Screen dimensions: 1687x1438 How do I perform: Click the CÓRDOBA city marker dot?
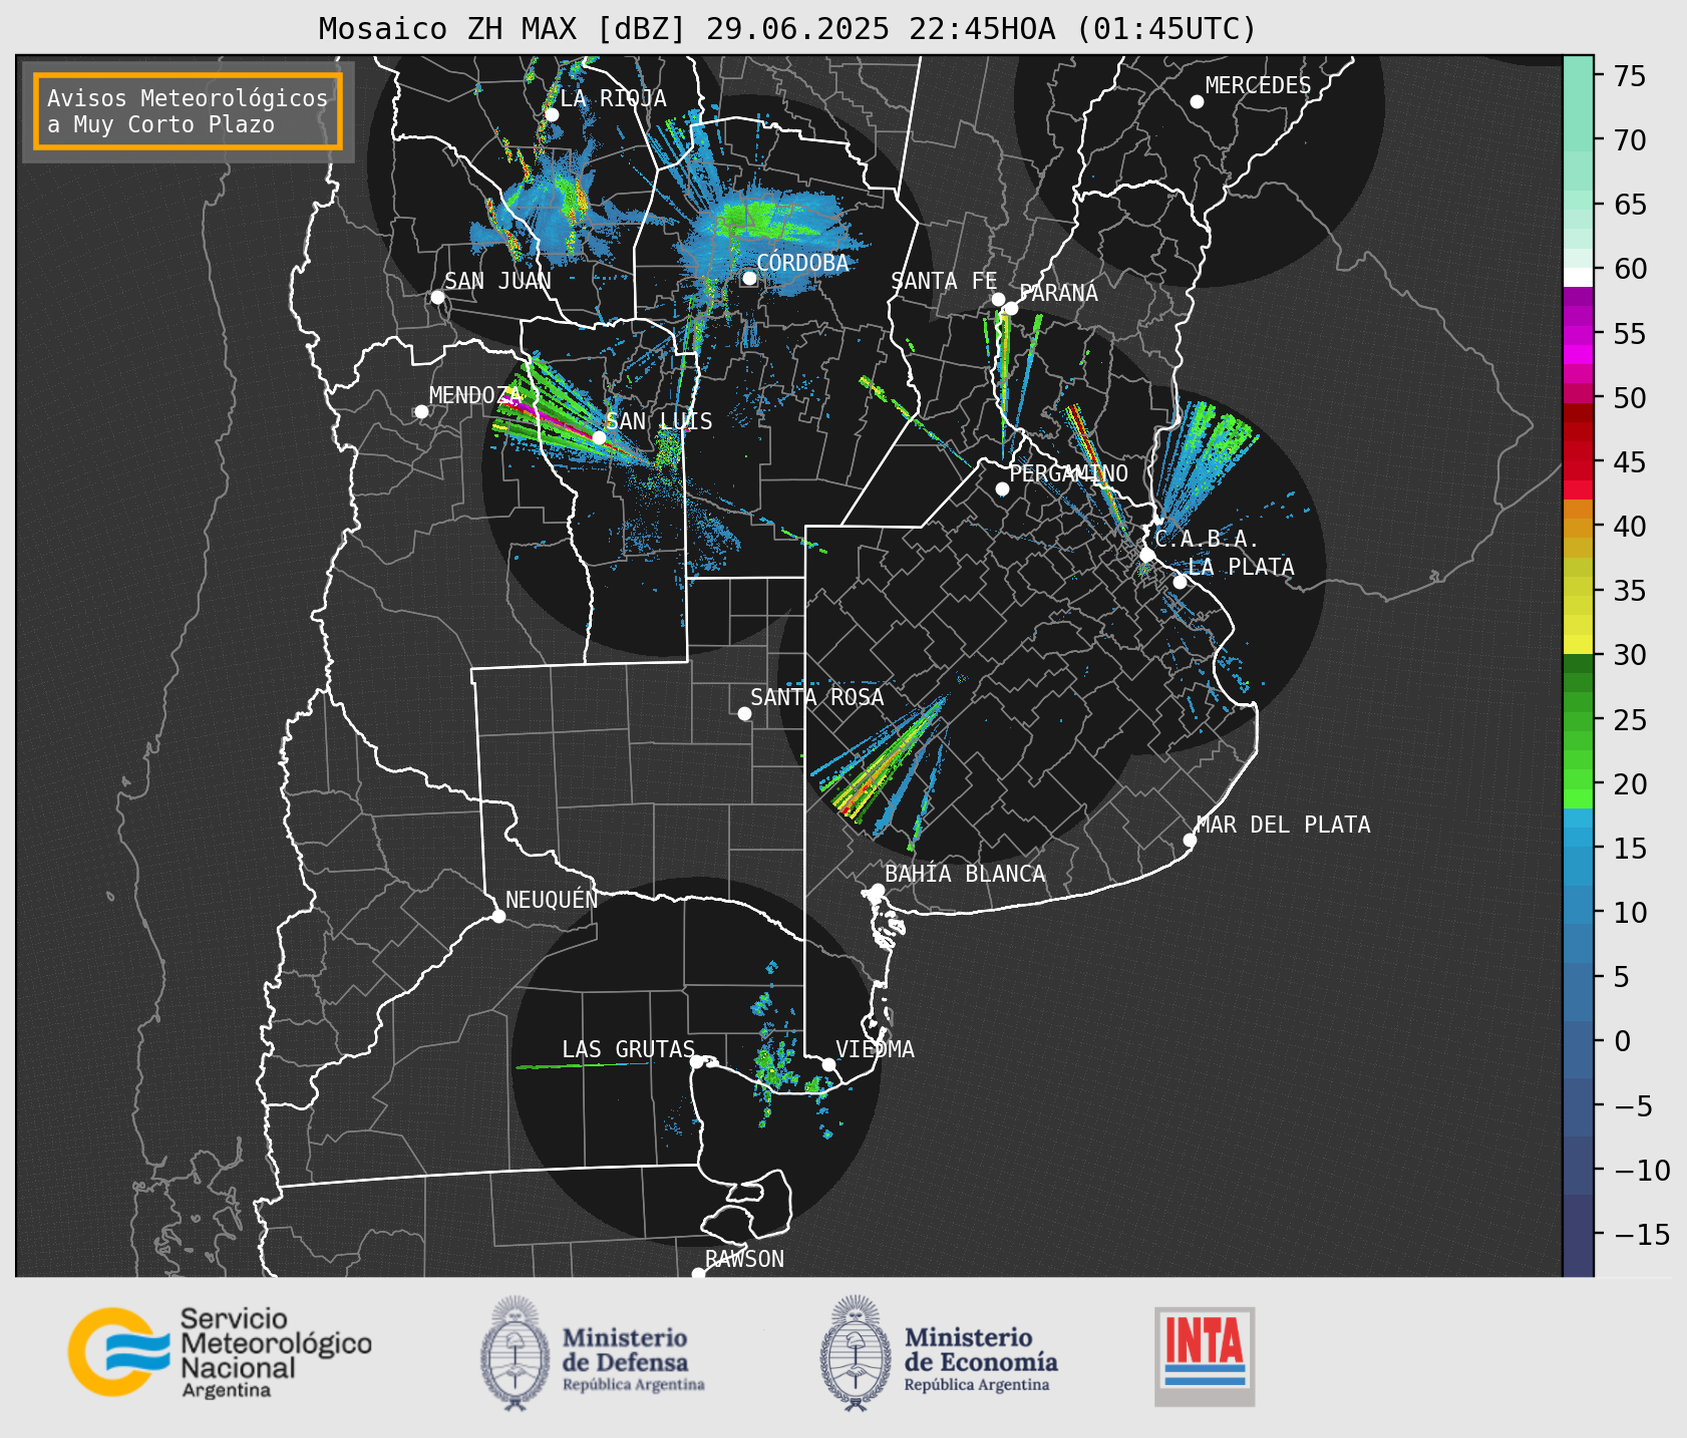[749, 278]
